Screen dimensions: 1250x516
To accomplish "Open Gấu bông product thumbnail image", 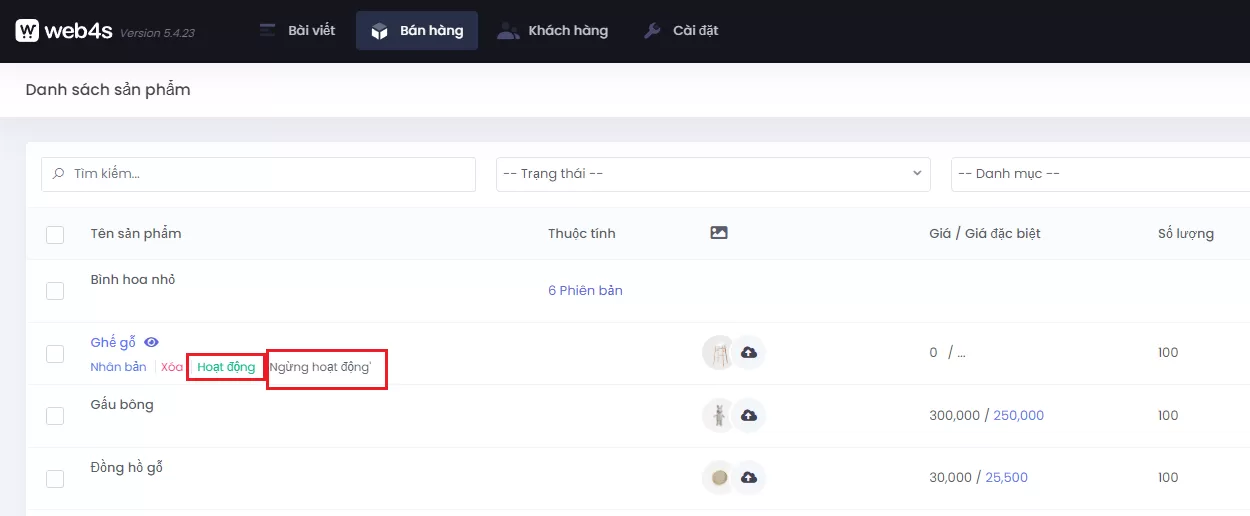I will tap(718, 415).
